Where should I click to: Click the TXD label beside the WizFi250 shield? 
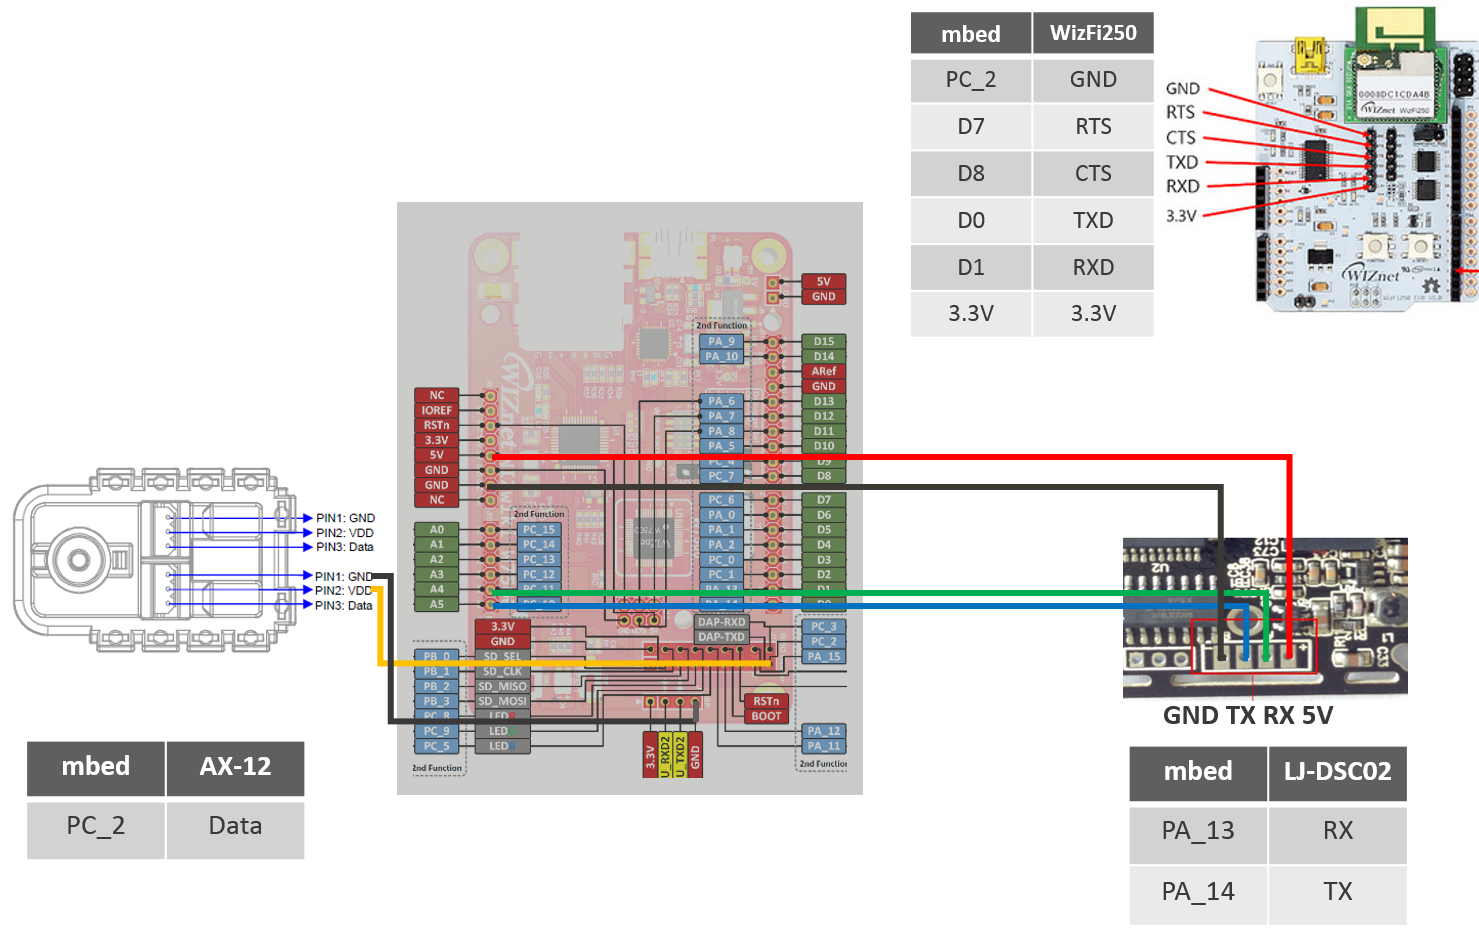click(1182, 162)
